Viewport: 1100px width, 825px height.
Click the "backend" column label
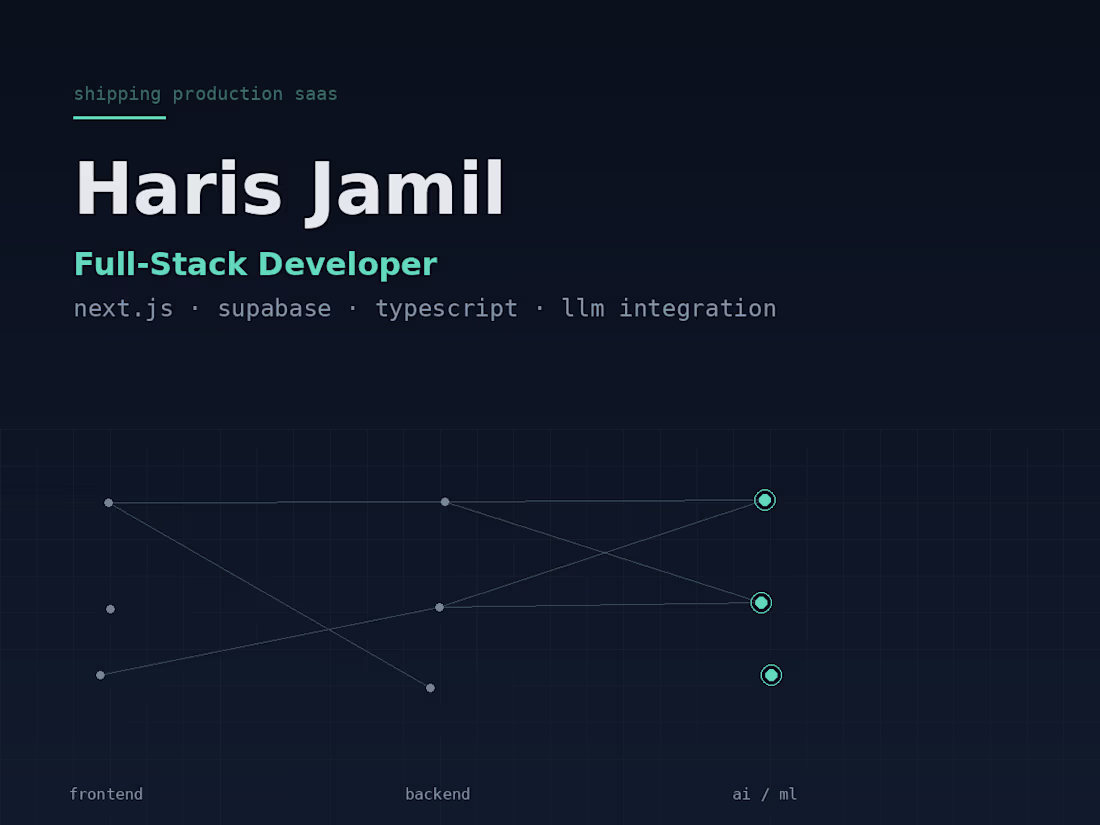438,794
